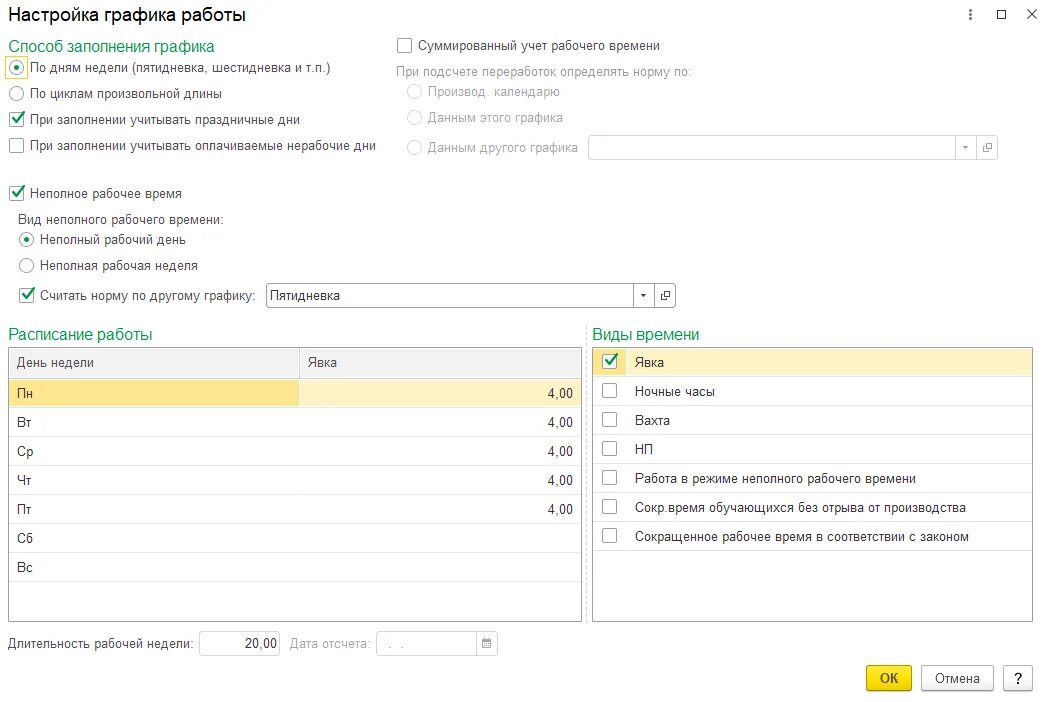
Task: Expand the Пятидневка schedule dropdown
Action: 642,296
